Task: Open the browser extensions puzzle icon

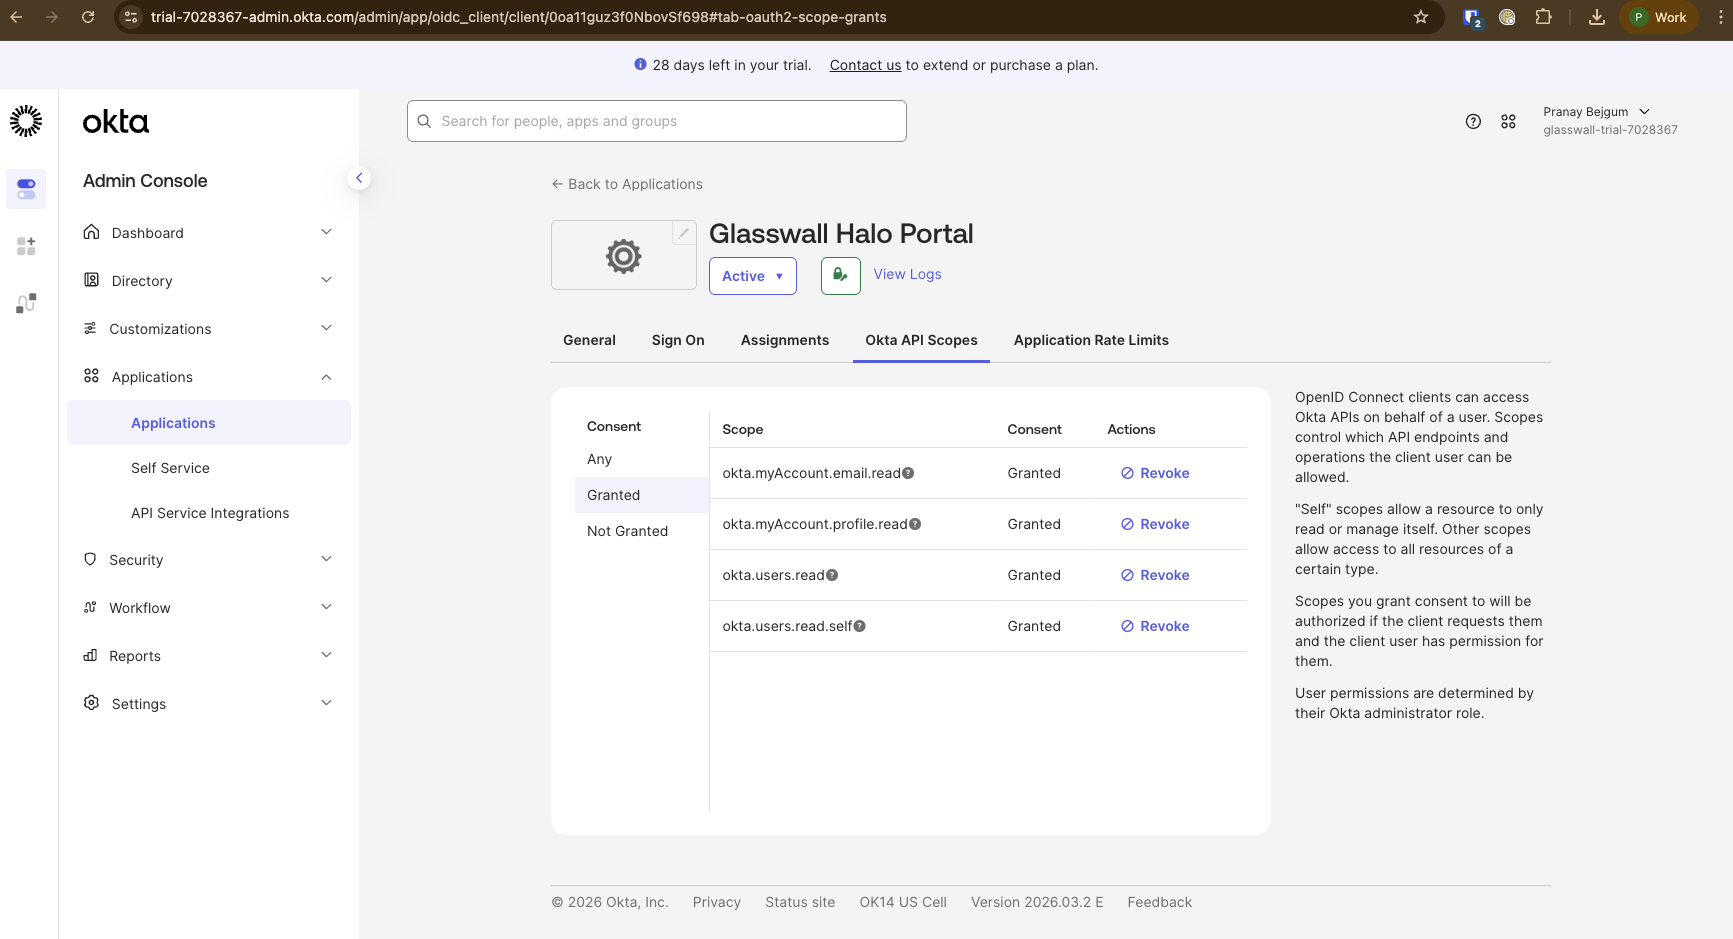Action: [x=1543, y=17]
